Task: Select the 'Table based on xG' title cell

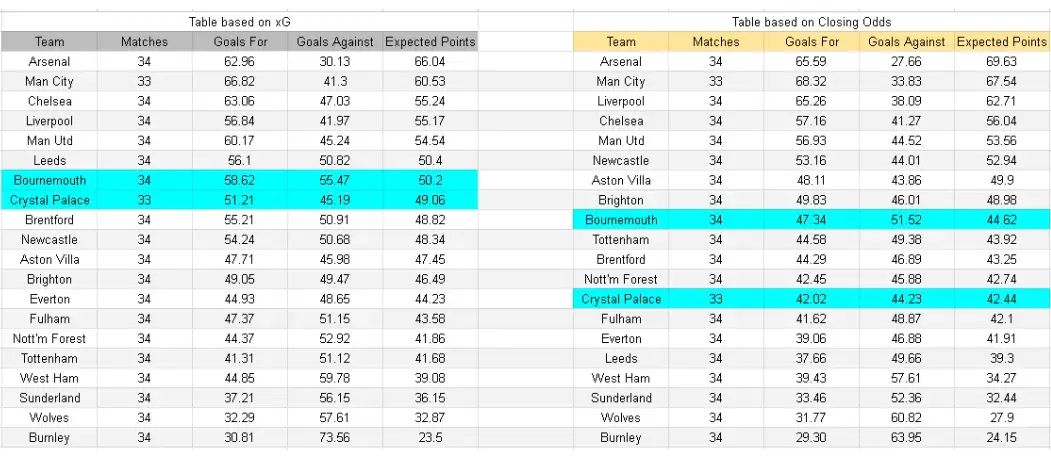Action: point(239,21)
